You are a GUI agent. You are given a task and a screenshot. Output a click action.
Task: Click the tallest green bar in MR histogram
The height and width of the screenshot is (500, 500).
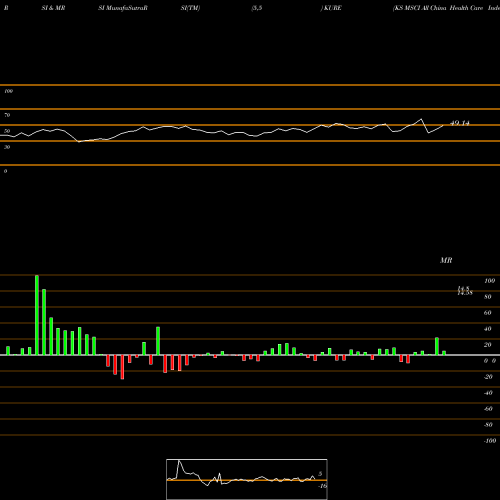(37, 315)
